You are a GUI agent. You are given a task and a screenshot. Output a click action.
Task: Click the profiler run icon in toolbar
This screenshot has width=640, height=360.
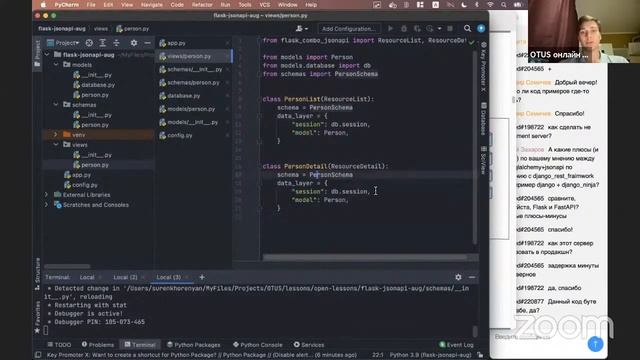(430, 29)
